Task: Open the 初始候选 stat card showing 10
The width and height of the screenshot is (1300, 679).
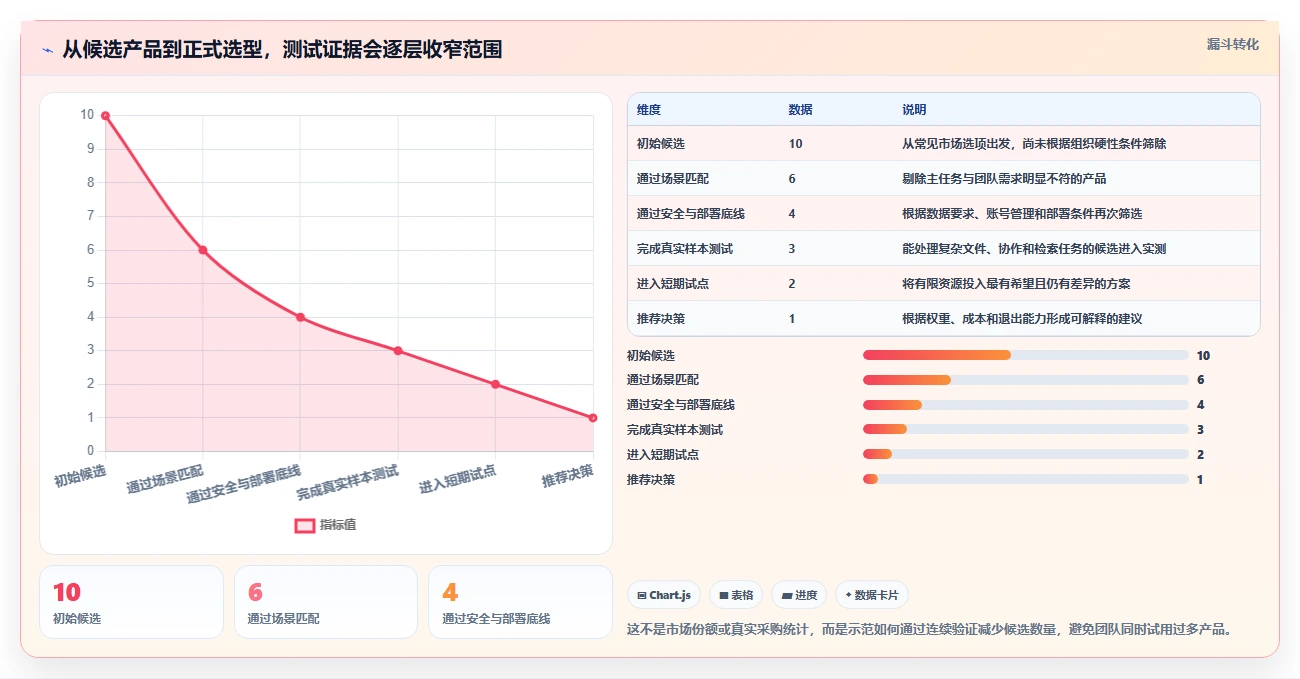Action: point(131,602)
